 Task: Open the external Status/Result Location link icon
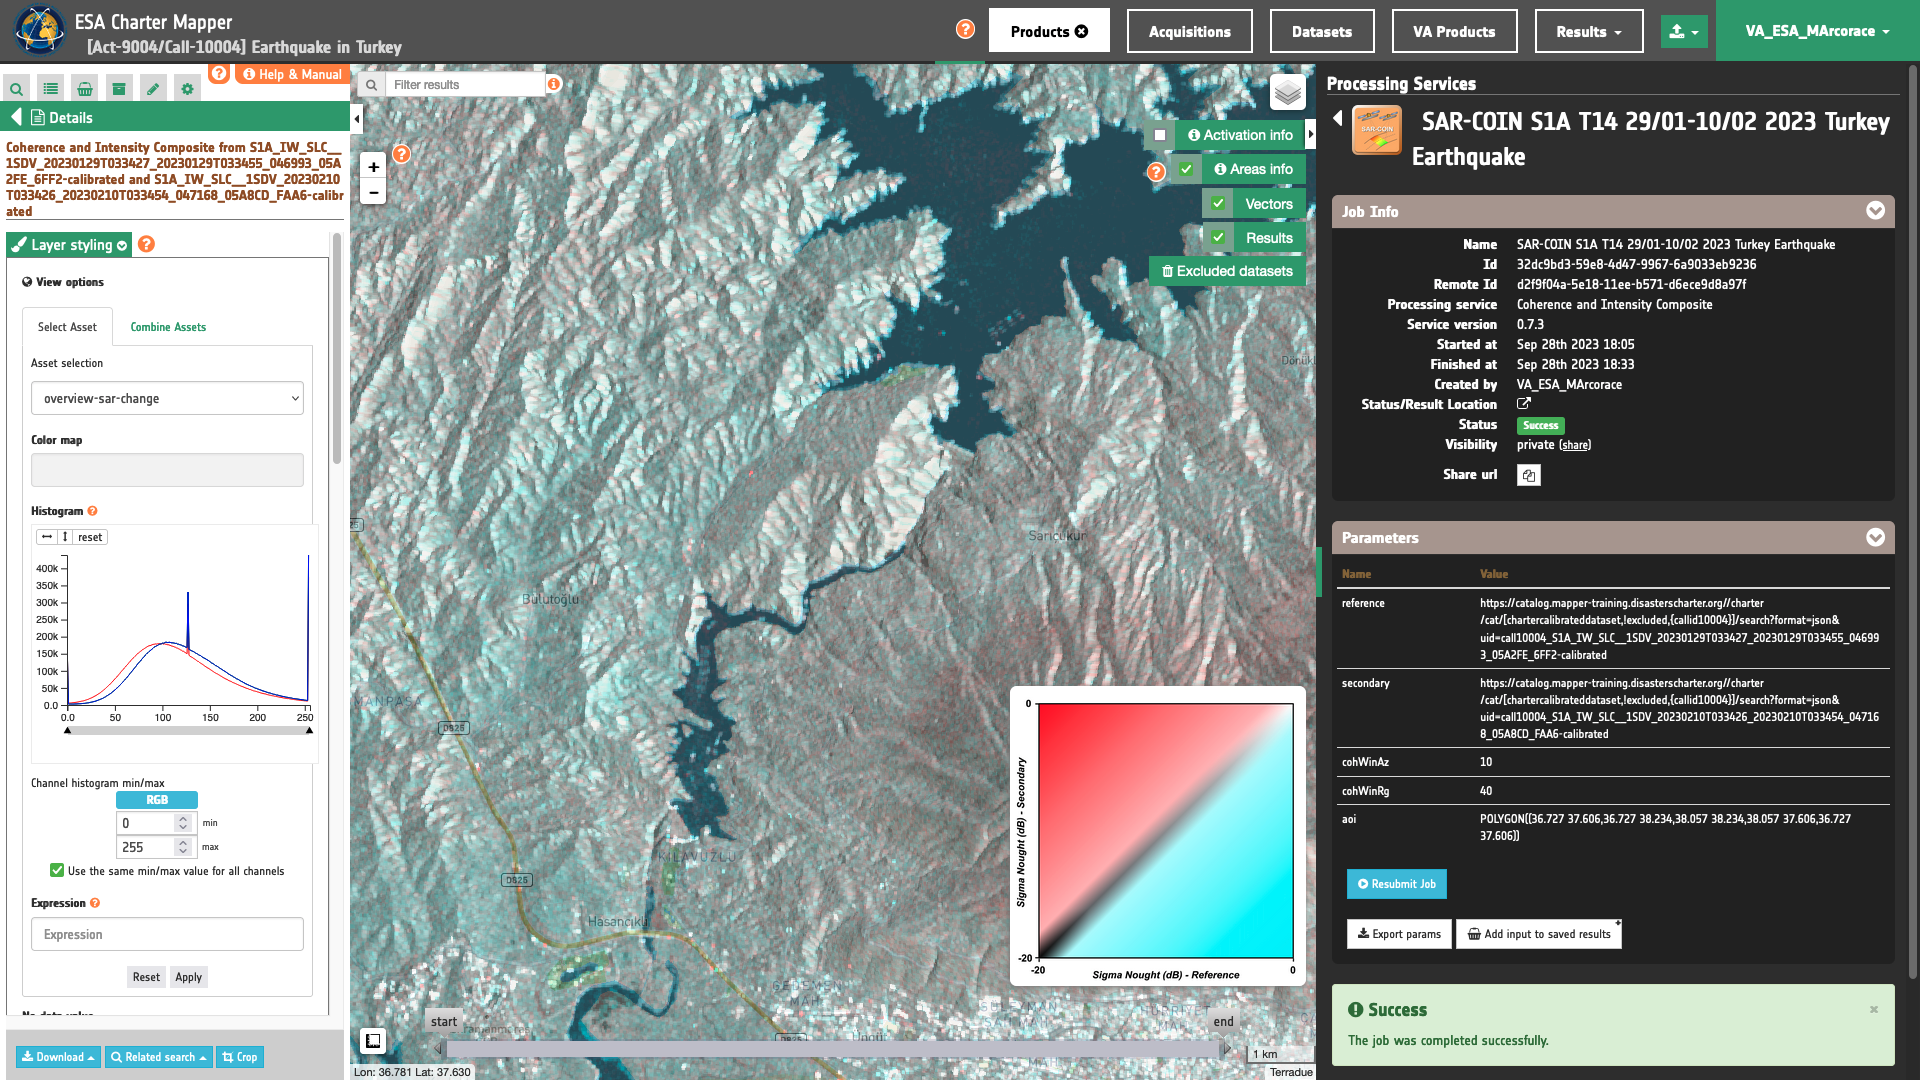point(1524,404)
